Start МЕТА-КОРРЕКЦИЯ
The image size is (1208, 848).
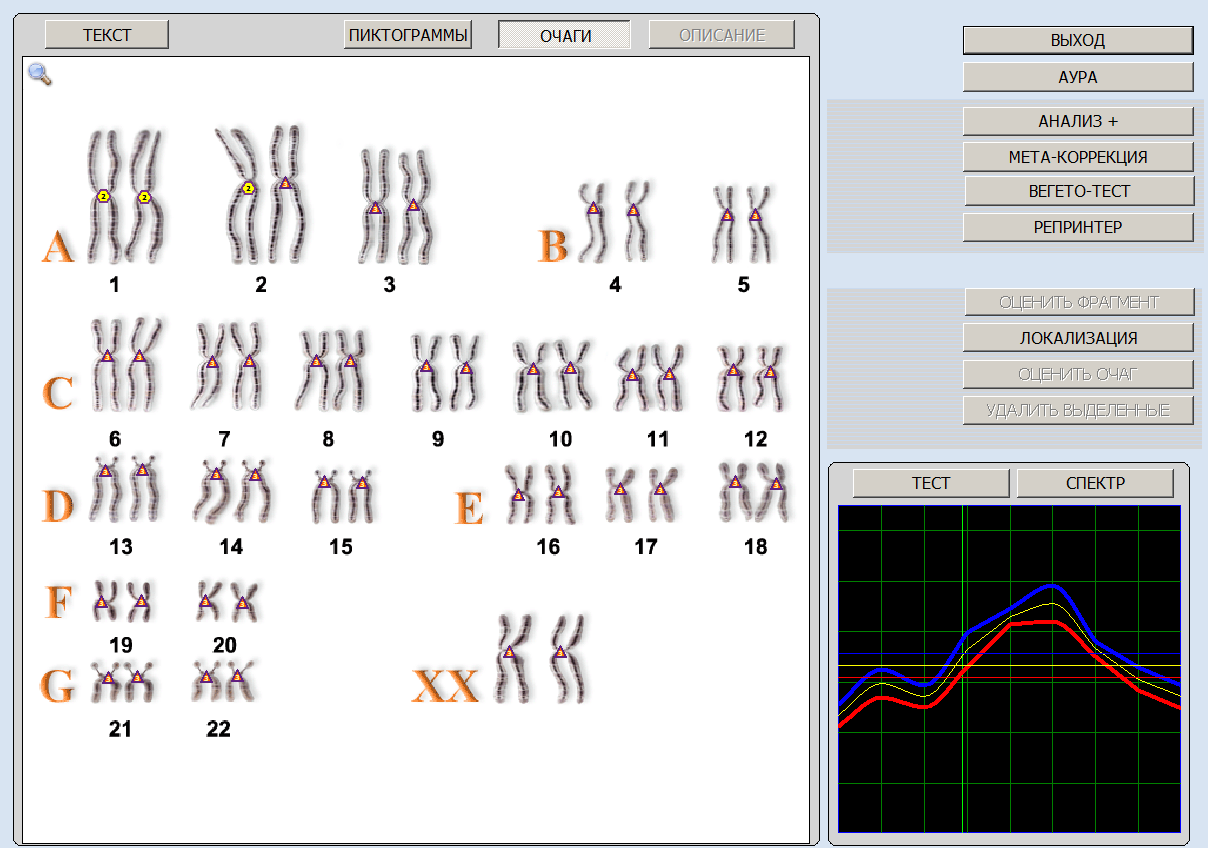coord(1078,157)
